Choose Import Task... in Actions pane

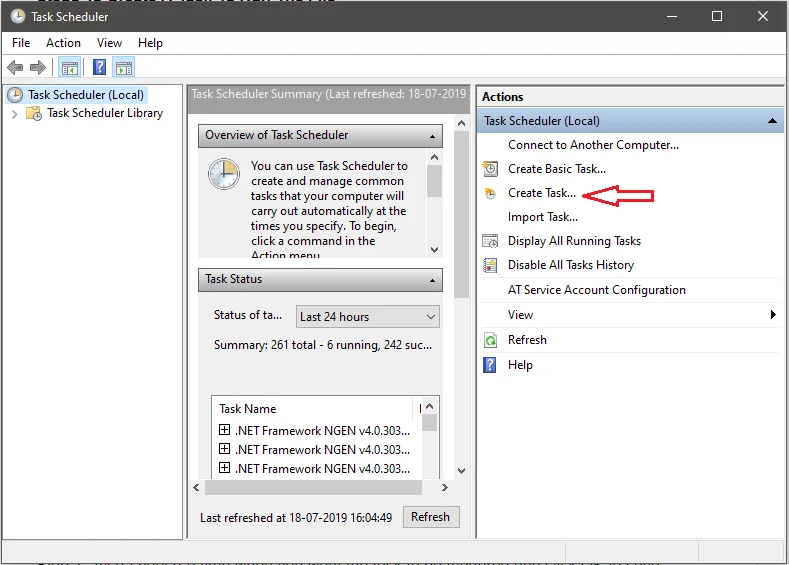[542, 217]
